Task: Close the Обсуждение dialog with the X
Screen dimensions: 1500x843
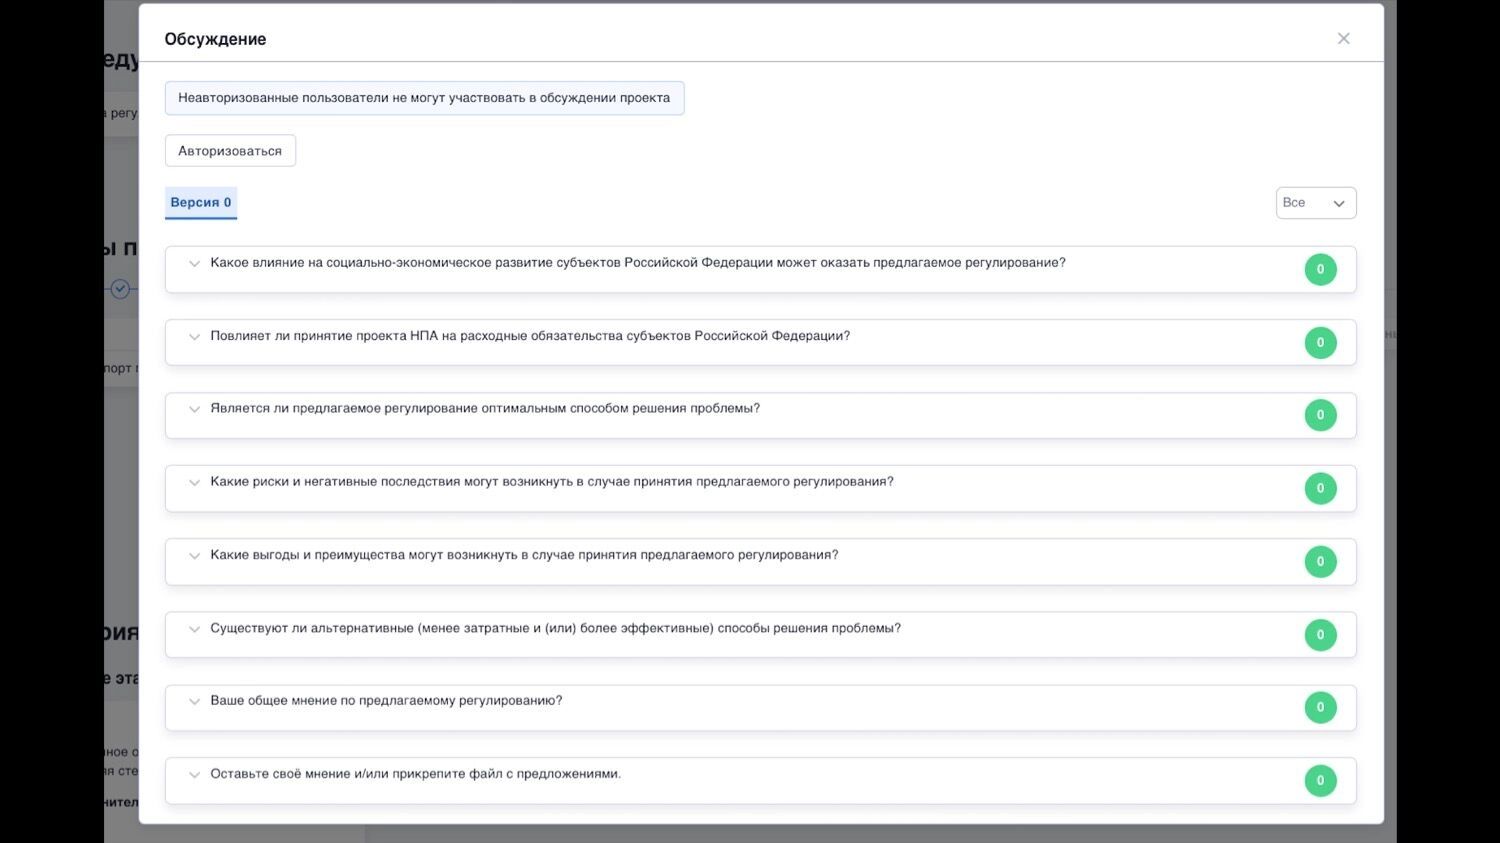Action: click(x=1343, y=39)
